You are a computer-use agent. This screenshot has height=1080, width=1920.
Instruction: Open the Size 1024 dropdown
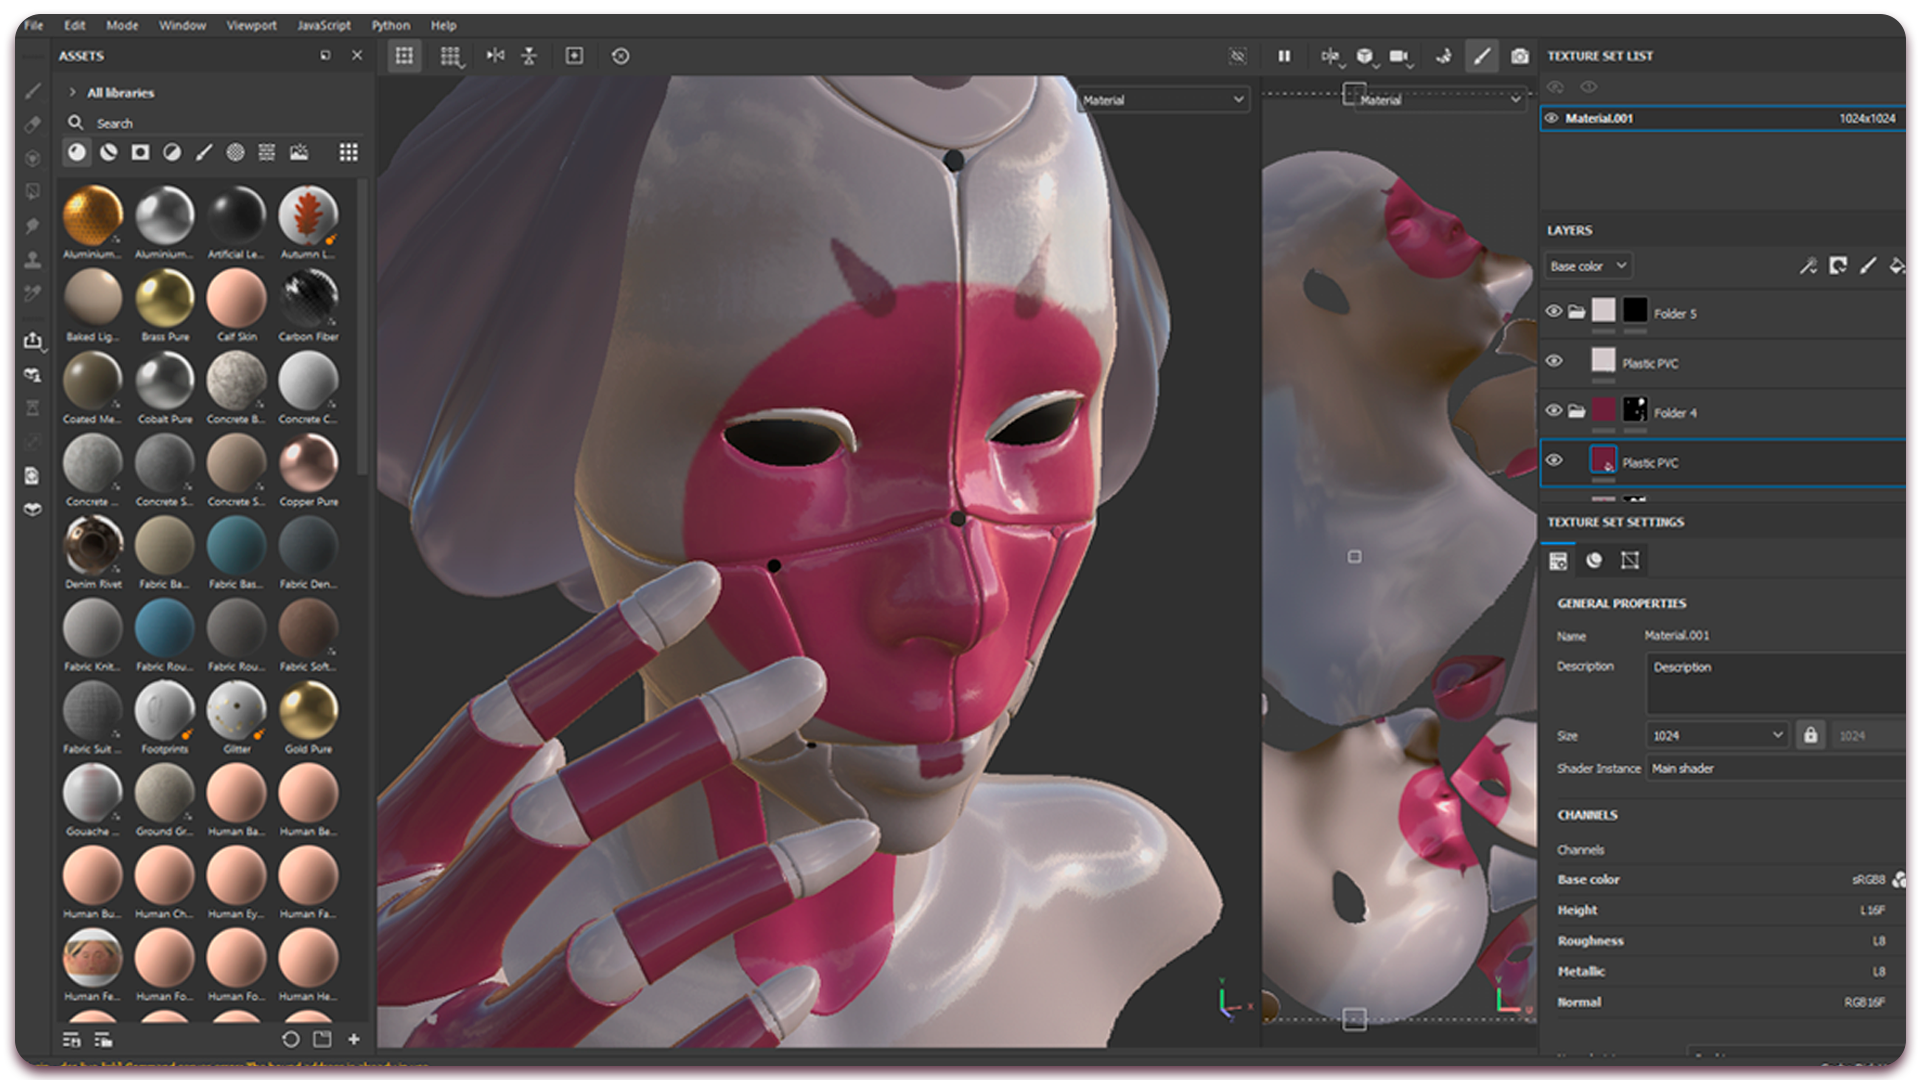click(1716, 735)
